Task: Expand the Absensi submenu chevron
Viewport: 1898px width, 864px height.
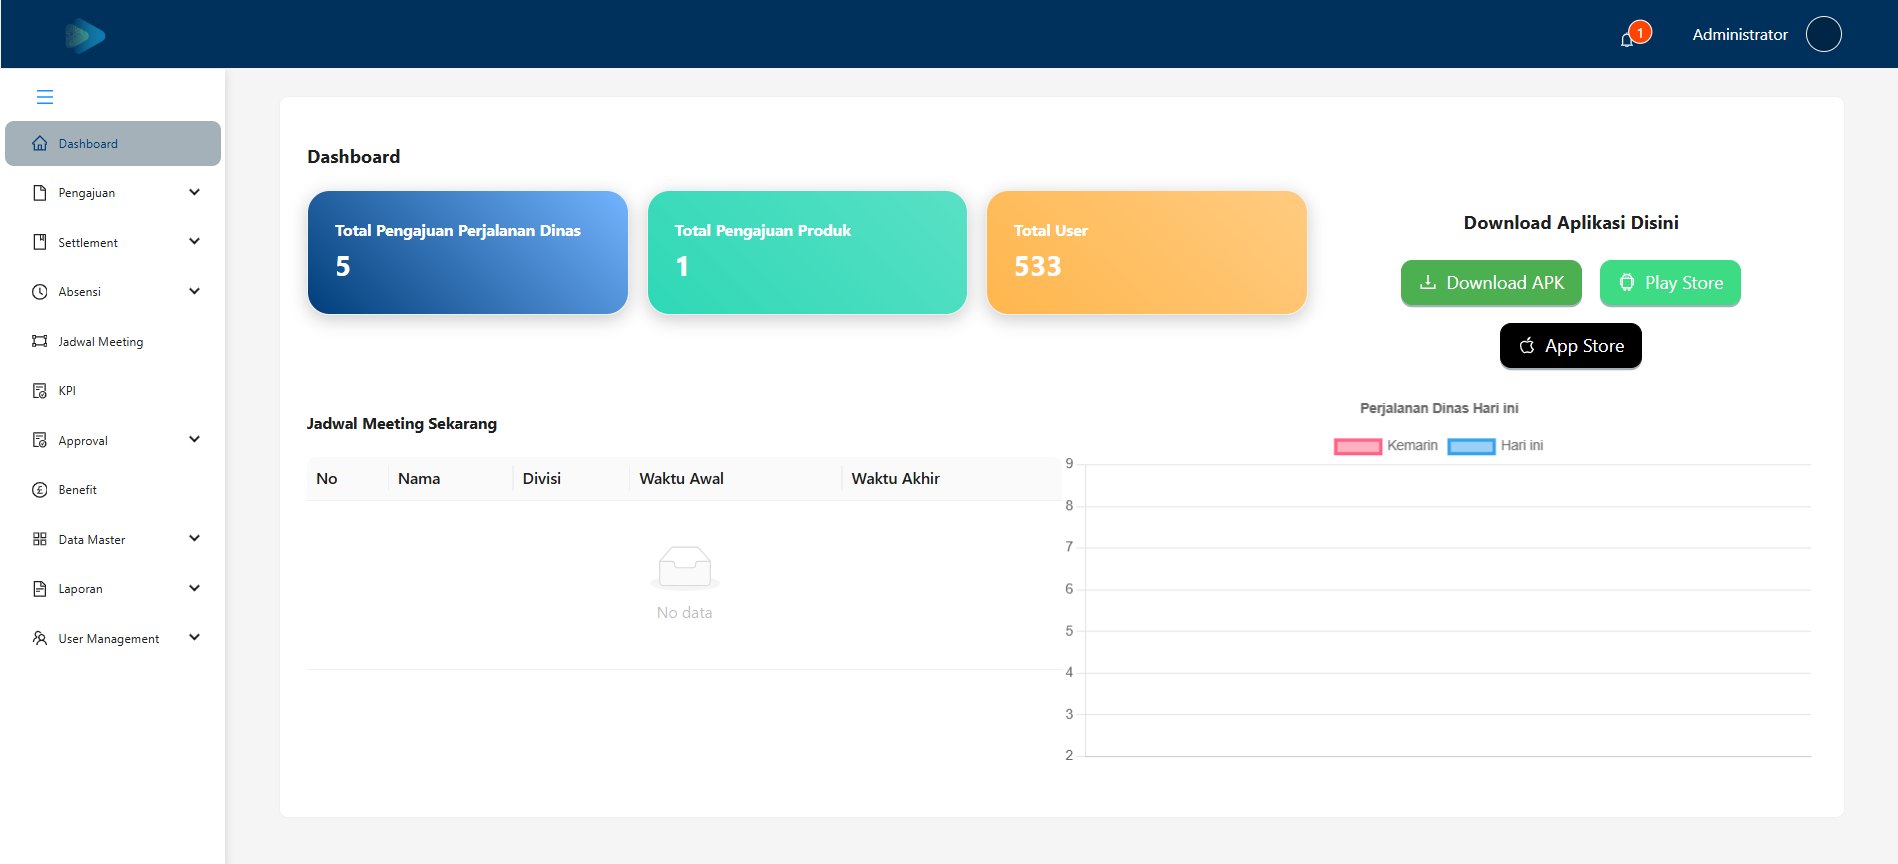Action: click(x=194, y=292)
